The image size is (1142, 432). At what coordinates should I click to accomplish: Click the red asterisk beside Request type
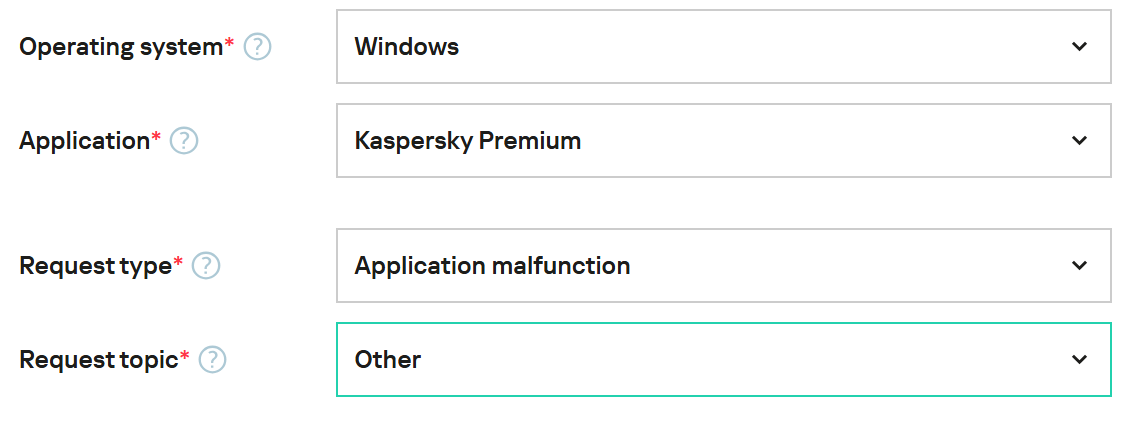pos(178,262)
